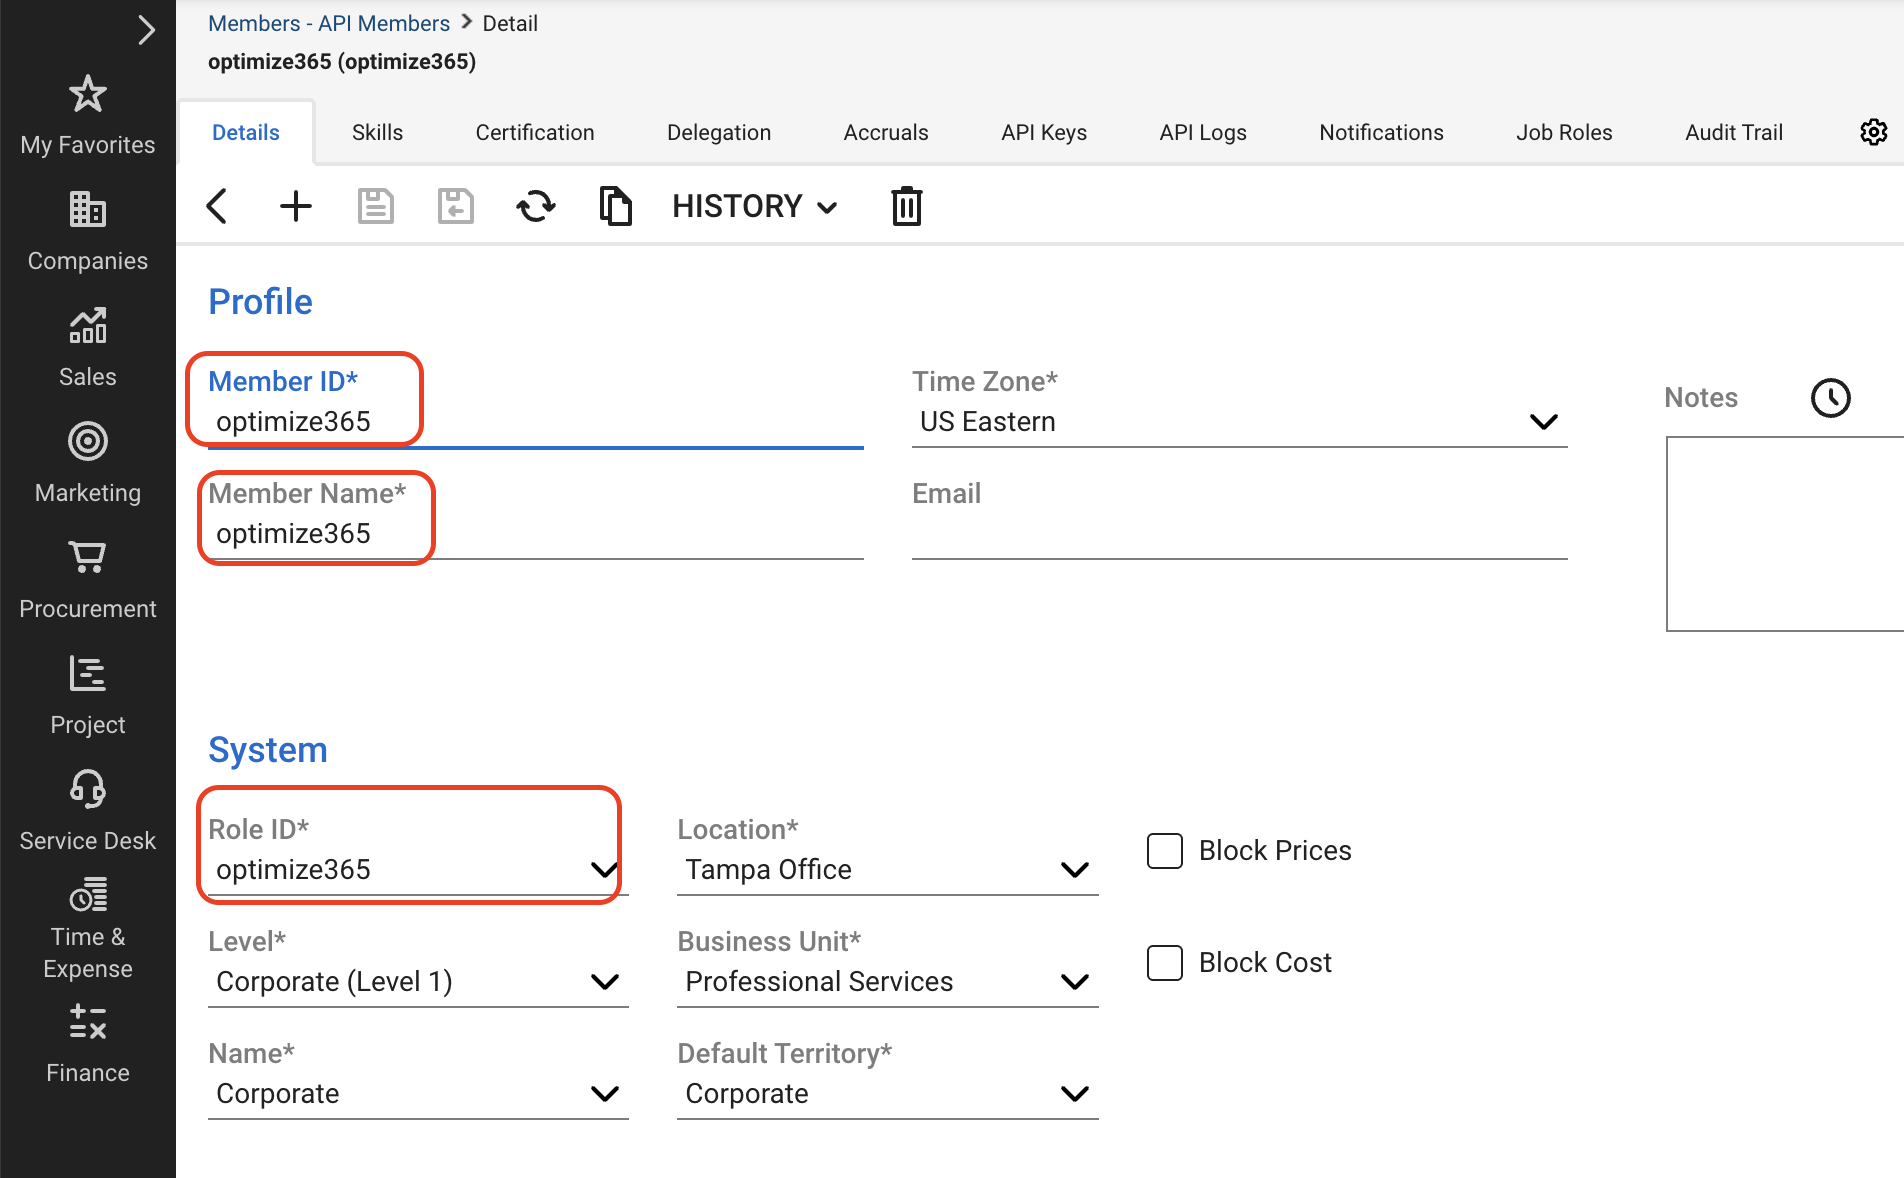1904x1178 pixels.
Task: Click the Notes clock timestamp icon
Action: [1831, 398]
